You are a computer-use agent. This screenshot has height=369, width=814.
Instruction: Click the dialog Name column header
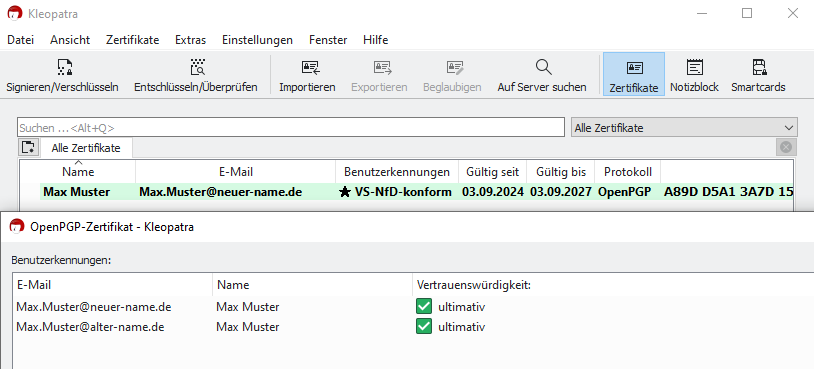click(313, 285)
